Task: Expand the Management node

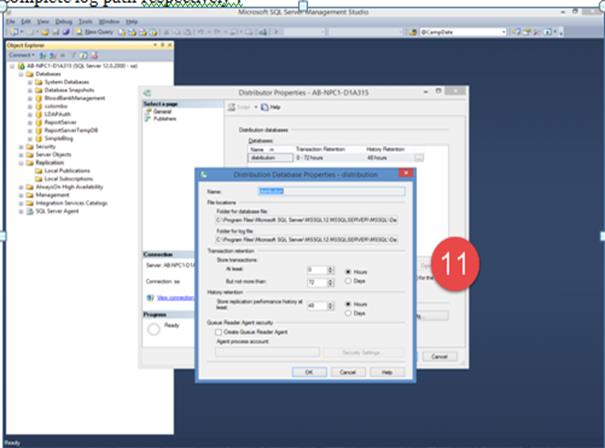Action: click(21, 195)
